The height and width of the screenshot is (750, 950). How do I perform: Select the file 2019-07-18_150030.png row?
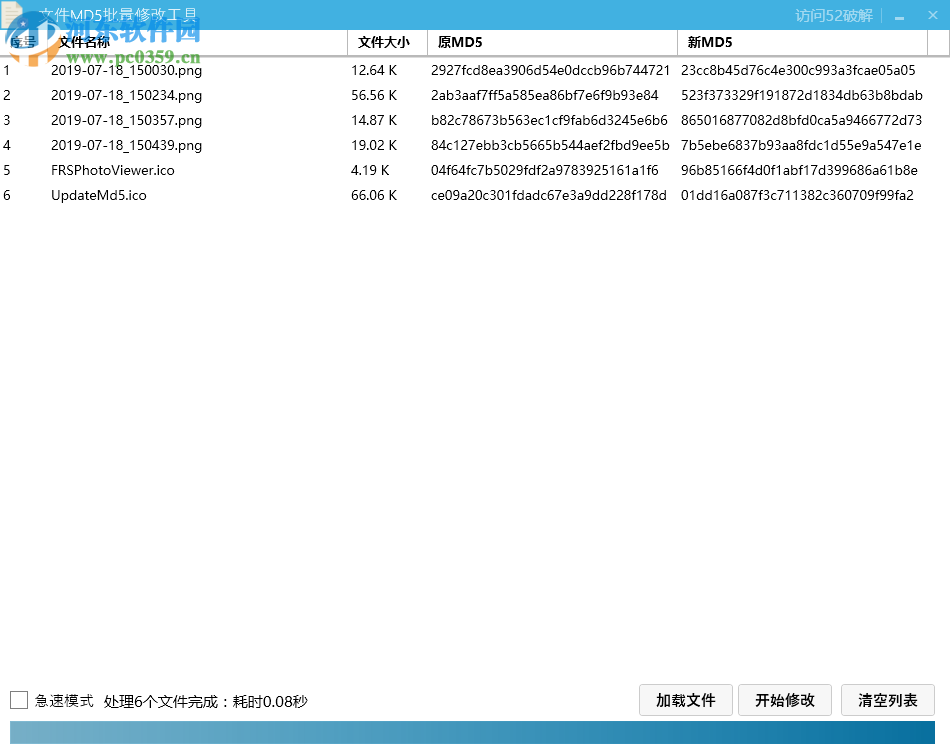pos(125,70)
